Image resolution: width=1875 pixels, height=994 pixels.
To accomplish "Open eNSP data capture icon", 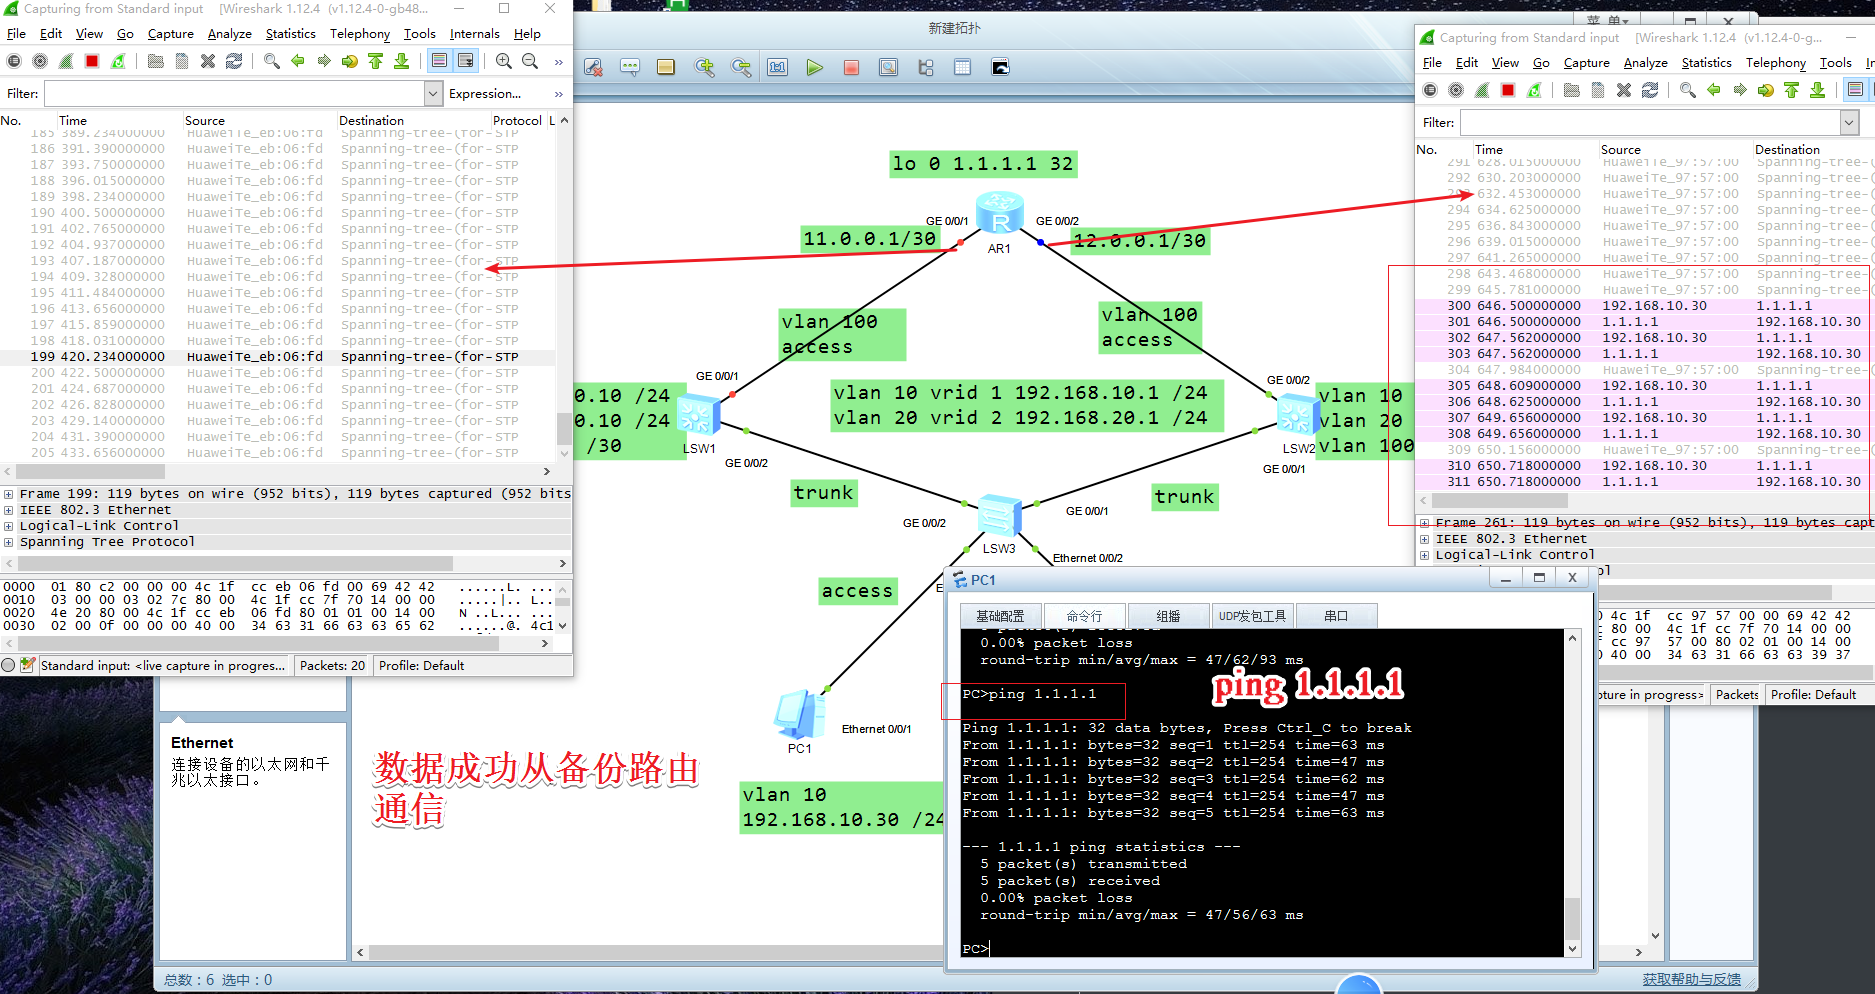I will 888,67.
